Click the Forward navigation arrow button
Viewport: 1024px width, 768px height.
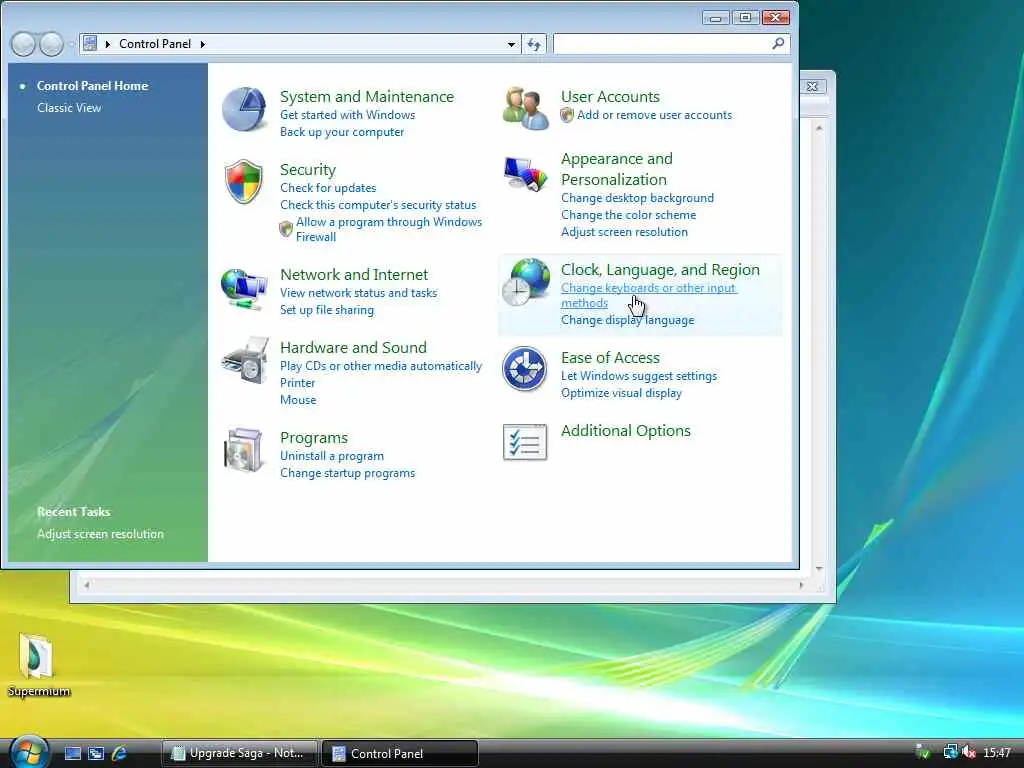pyautogui.click(x=52, y=44)
